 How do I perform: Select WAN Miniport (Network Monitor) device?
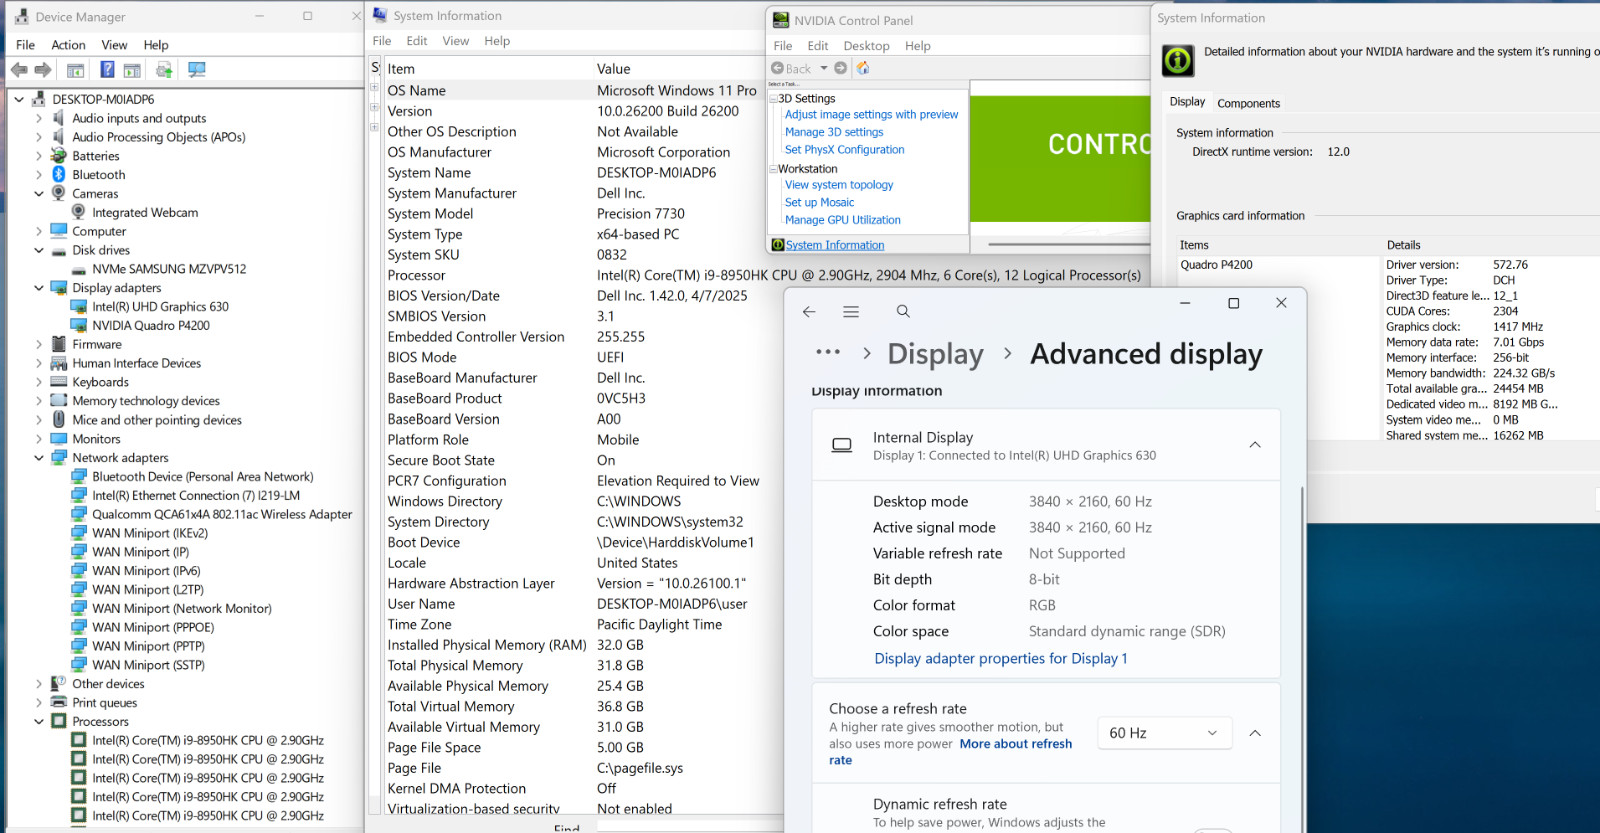click(182, 608)
